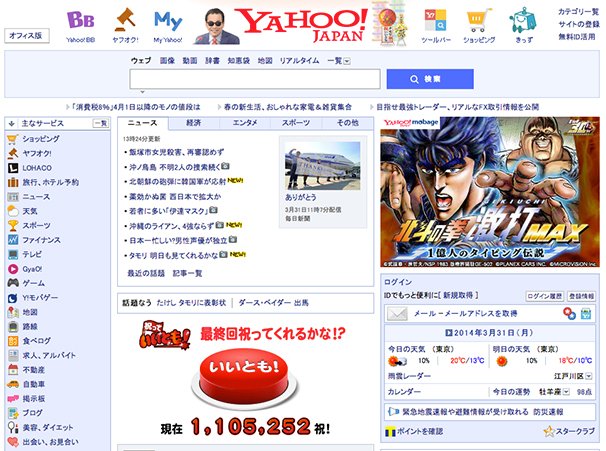606x451 pixels.
Task: Click the real estate house icon in sidebar
Action: tap(13, 369)
